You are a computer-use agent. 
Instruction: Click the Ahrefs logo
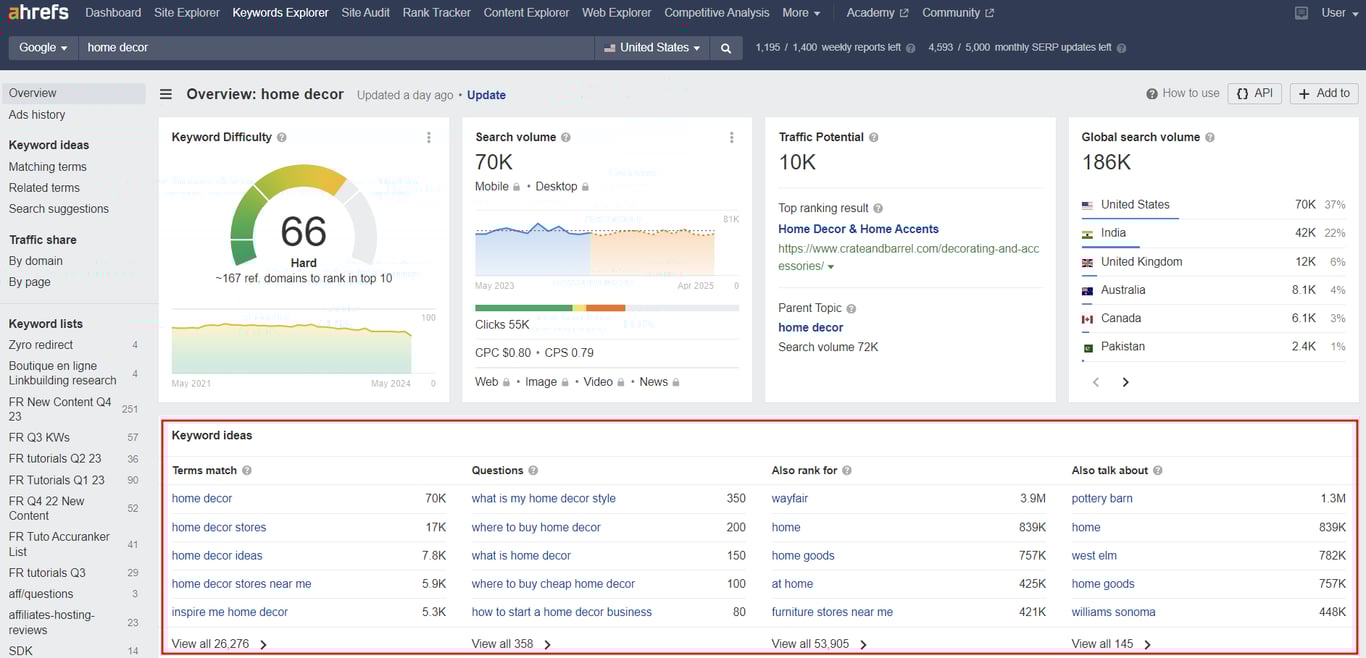coord(37,12)
